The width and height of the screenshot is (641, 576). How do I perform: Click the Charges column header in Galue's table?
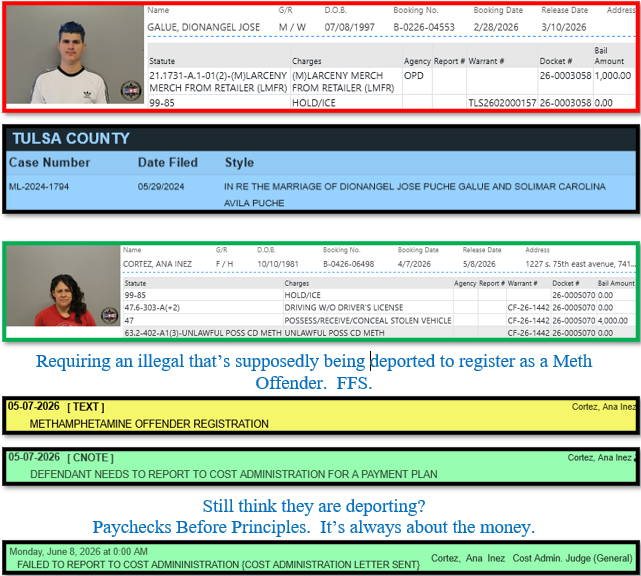[x=307, y=61]
